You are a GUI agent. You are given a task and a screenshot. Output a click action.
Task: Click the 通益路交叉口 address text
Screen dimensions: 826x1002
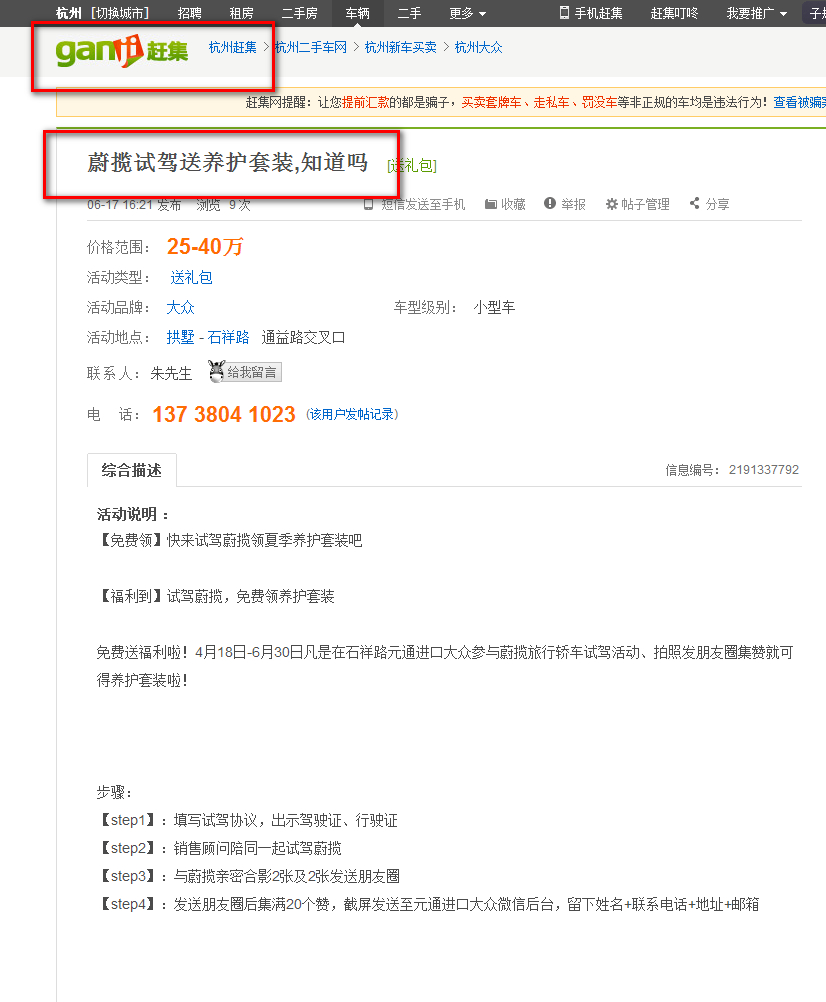pos(303,337)
